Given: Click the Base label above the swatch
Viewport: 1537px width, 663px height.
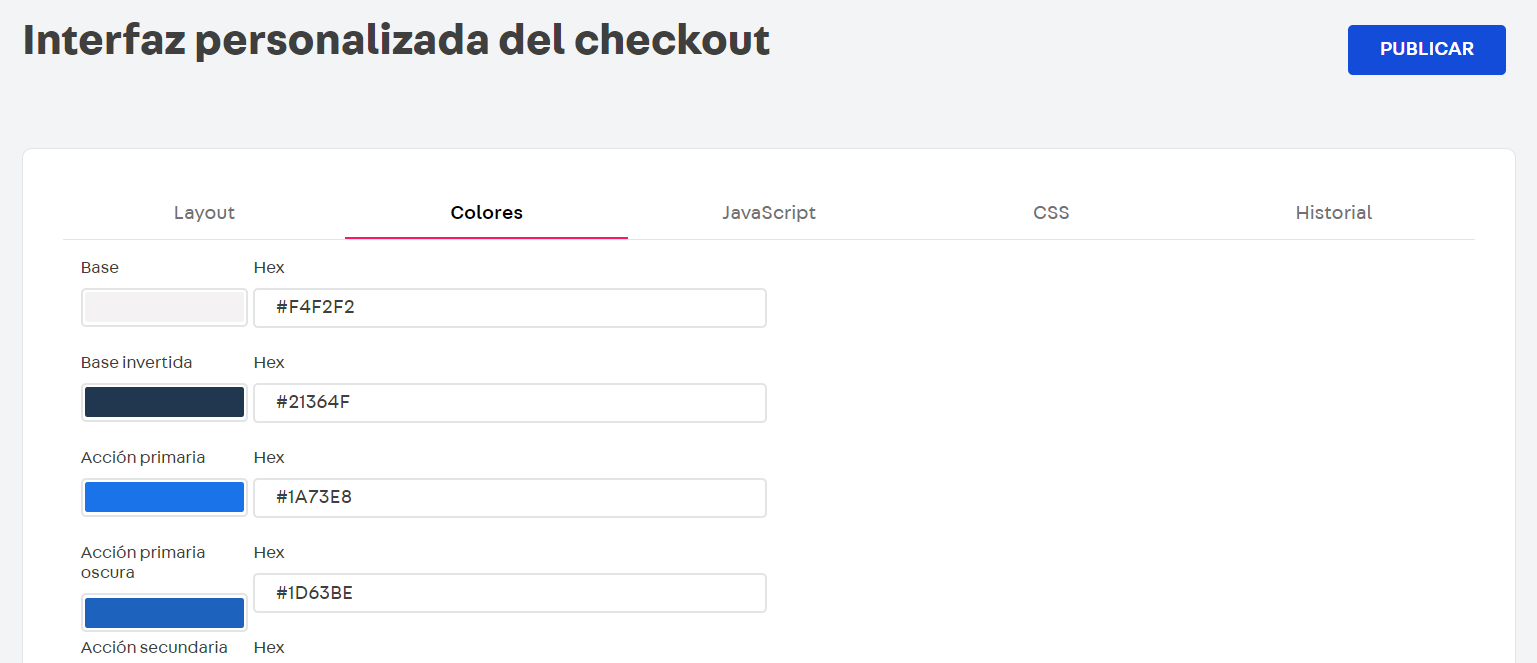Looking at the screenshot, I should [99, 267].
